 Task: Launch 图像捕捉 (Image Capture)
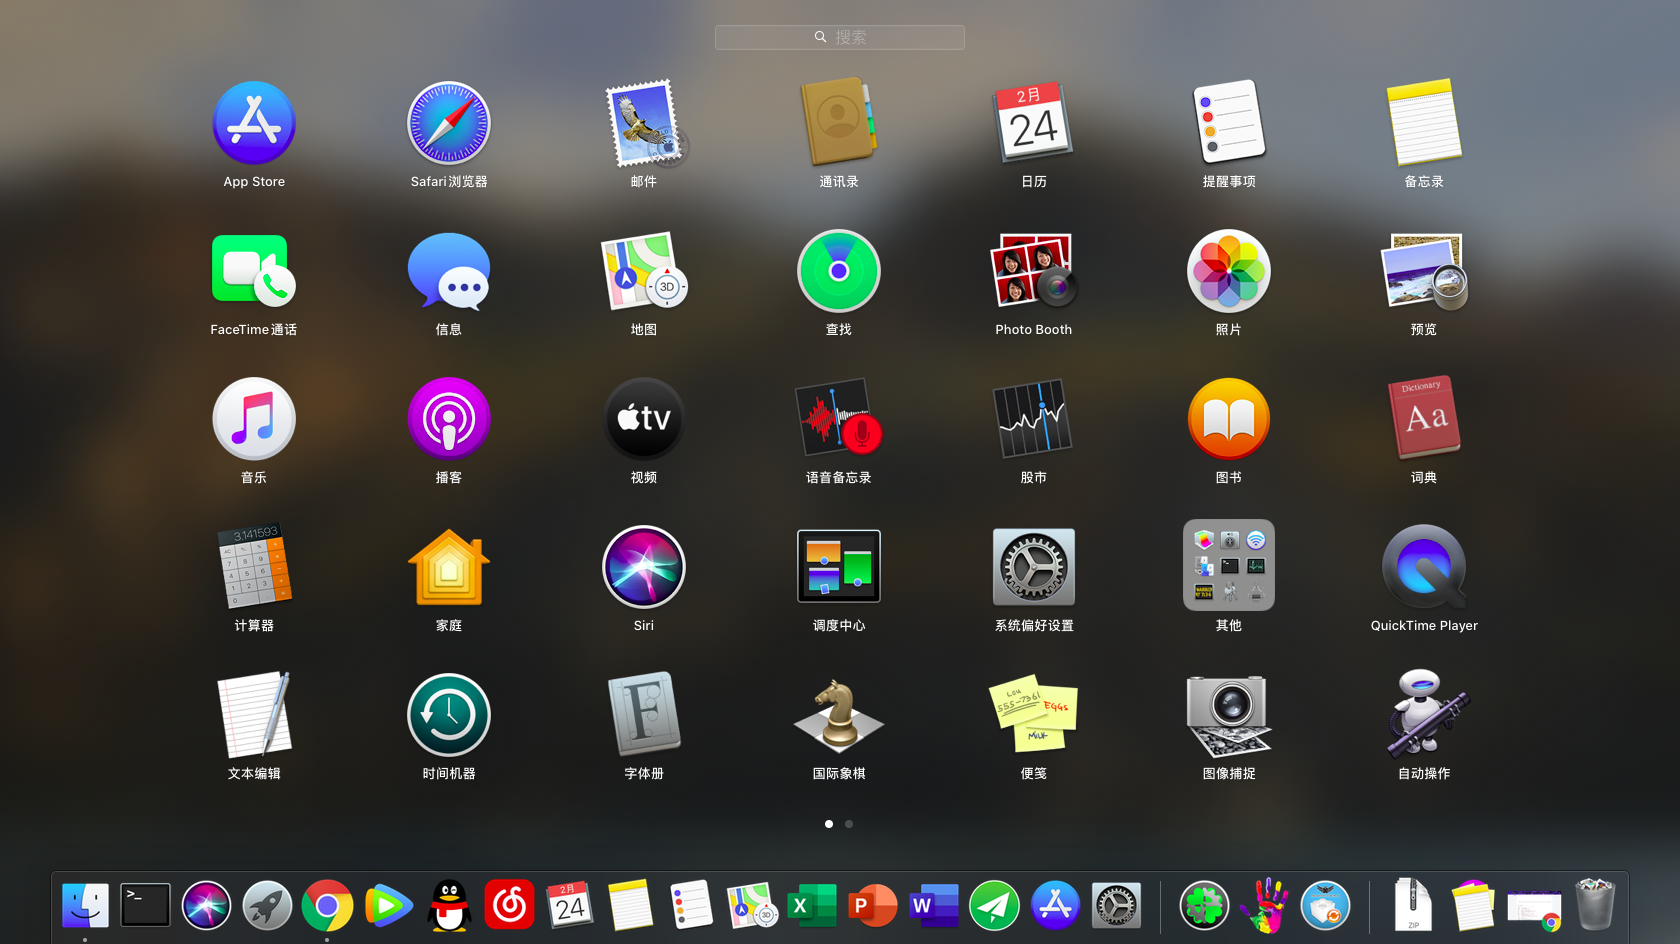(x=1228, y=715)
